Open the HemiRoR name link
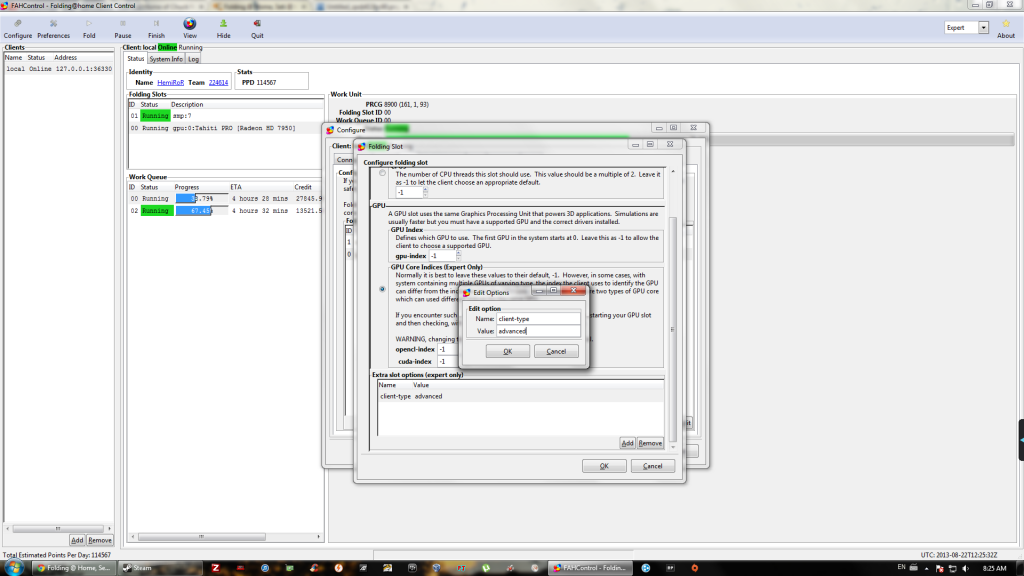Screen dimensions: 1024x576 170,82
